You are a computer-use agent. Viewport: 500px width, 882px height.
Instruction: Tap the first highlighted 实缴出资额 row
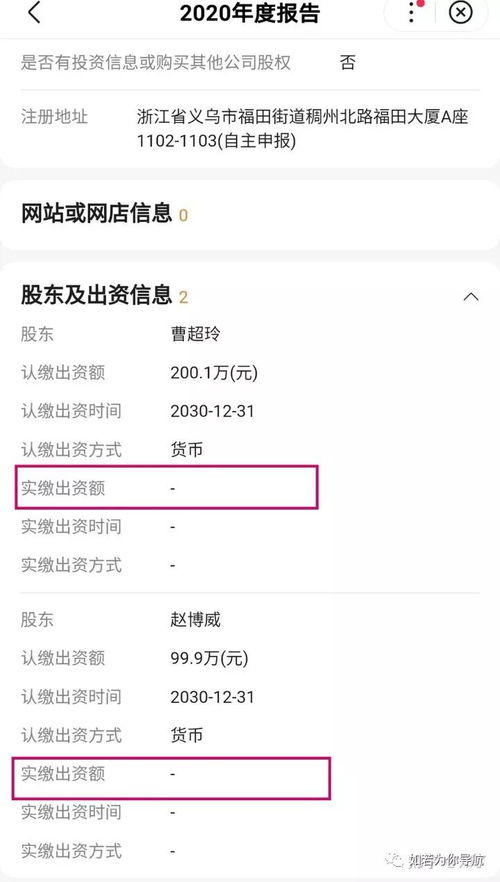pyautogui.click(x=166, y=487)
